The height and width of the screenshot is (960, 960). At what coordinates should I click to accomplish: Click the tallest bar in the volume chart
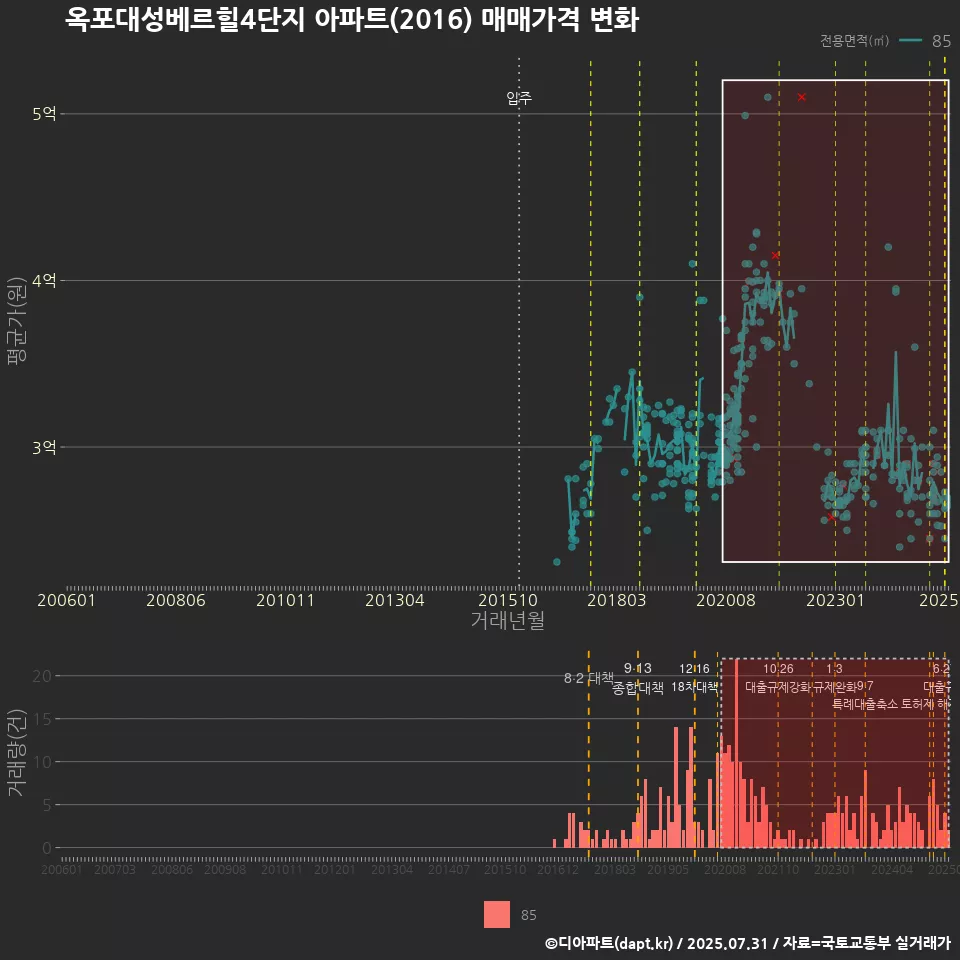point(736,753)
